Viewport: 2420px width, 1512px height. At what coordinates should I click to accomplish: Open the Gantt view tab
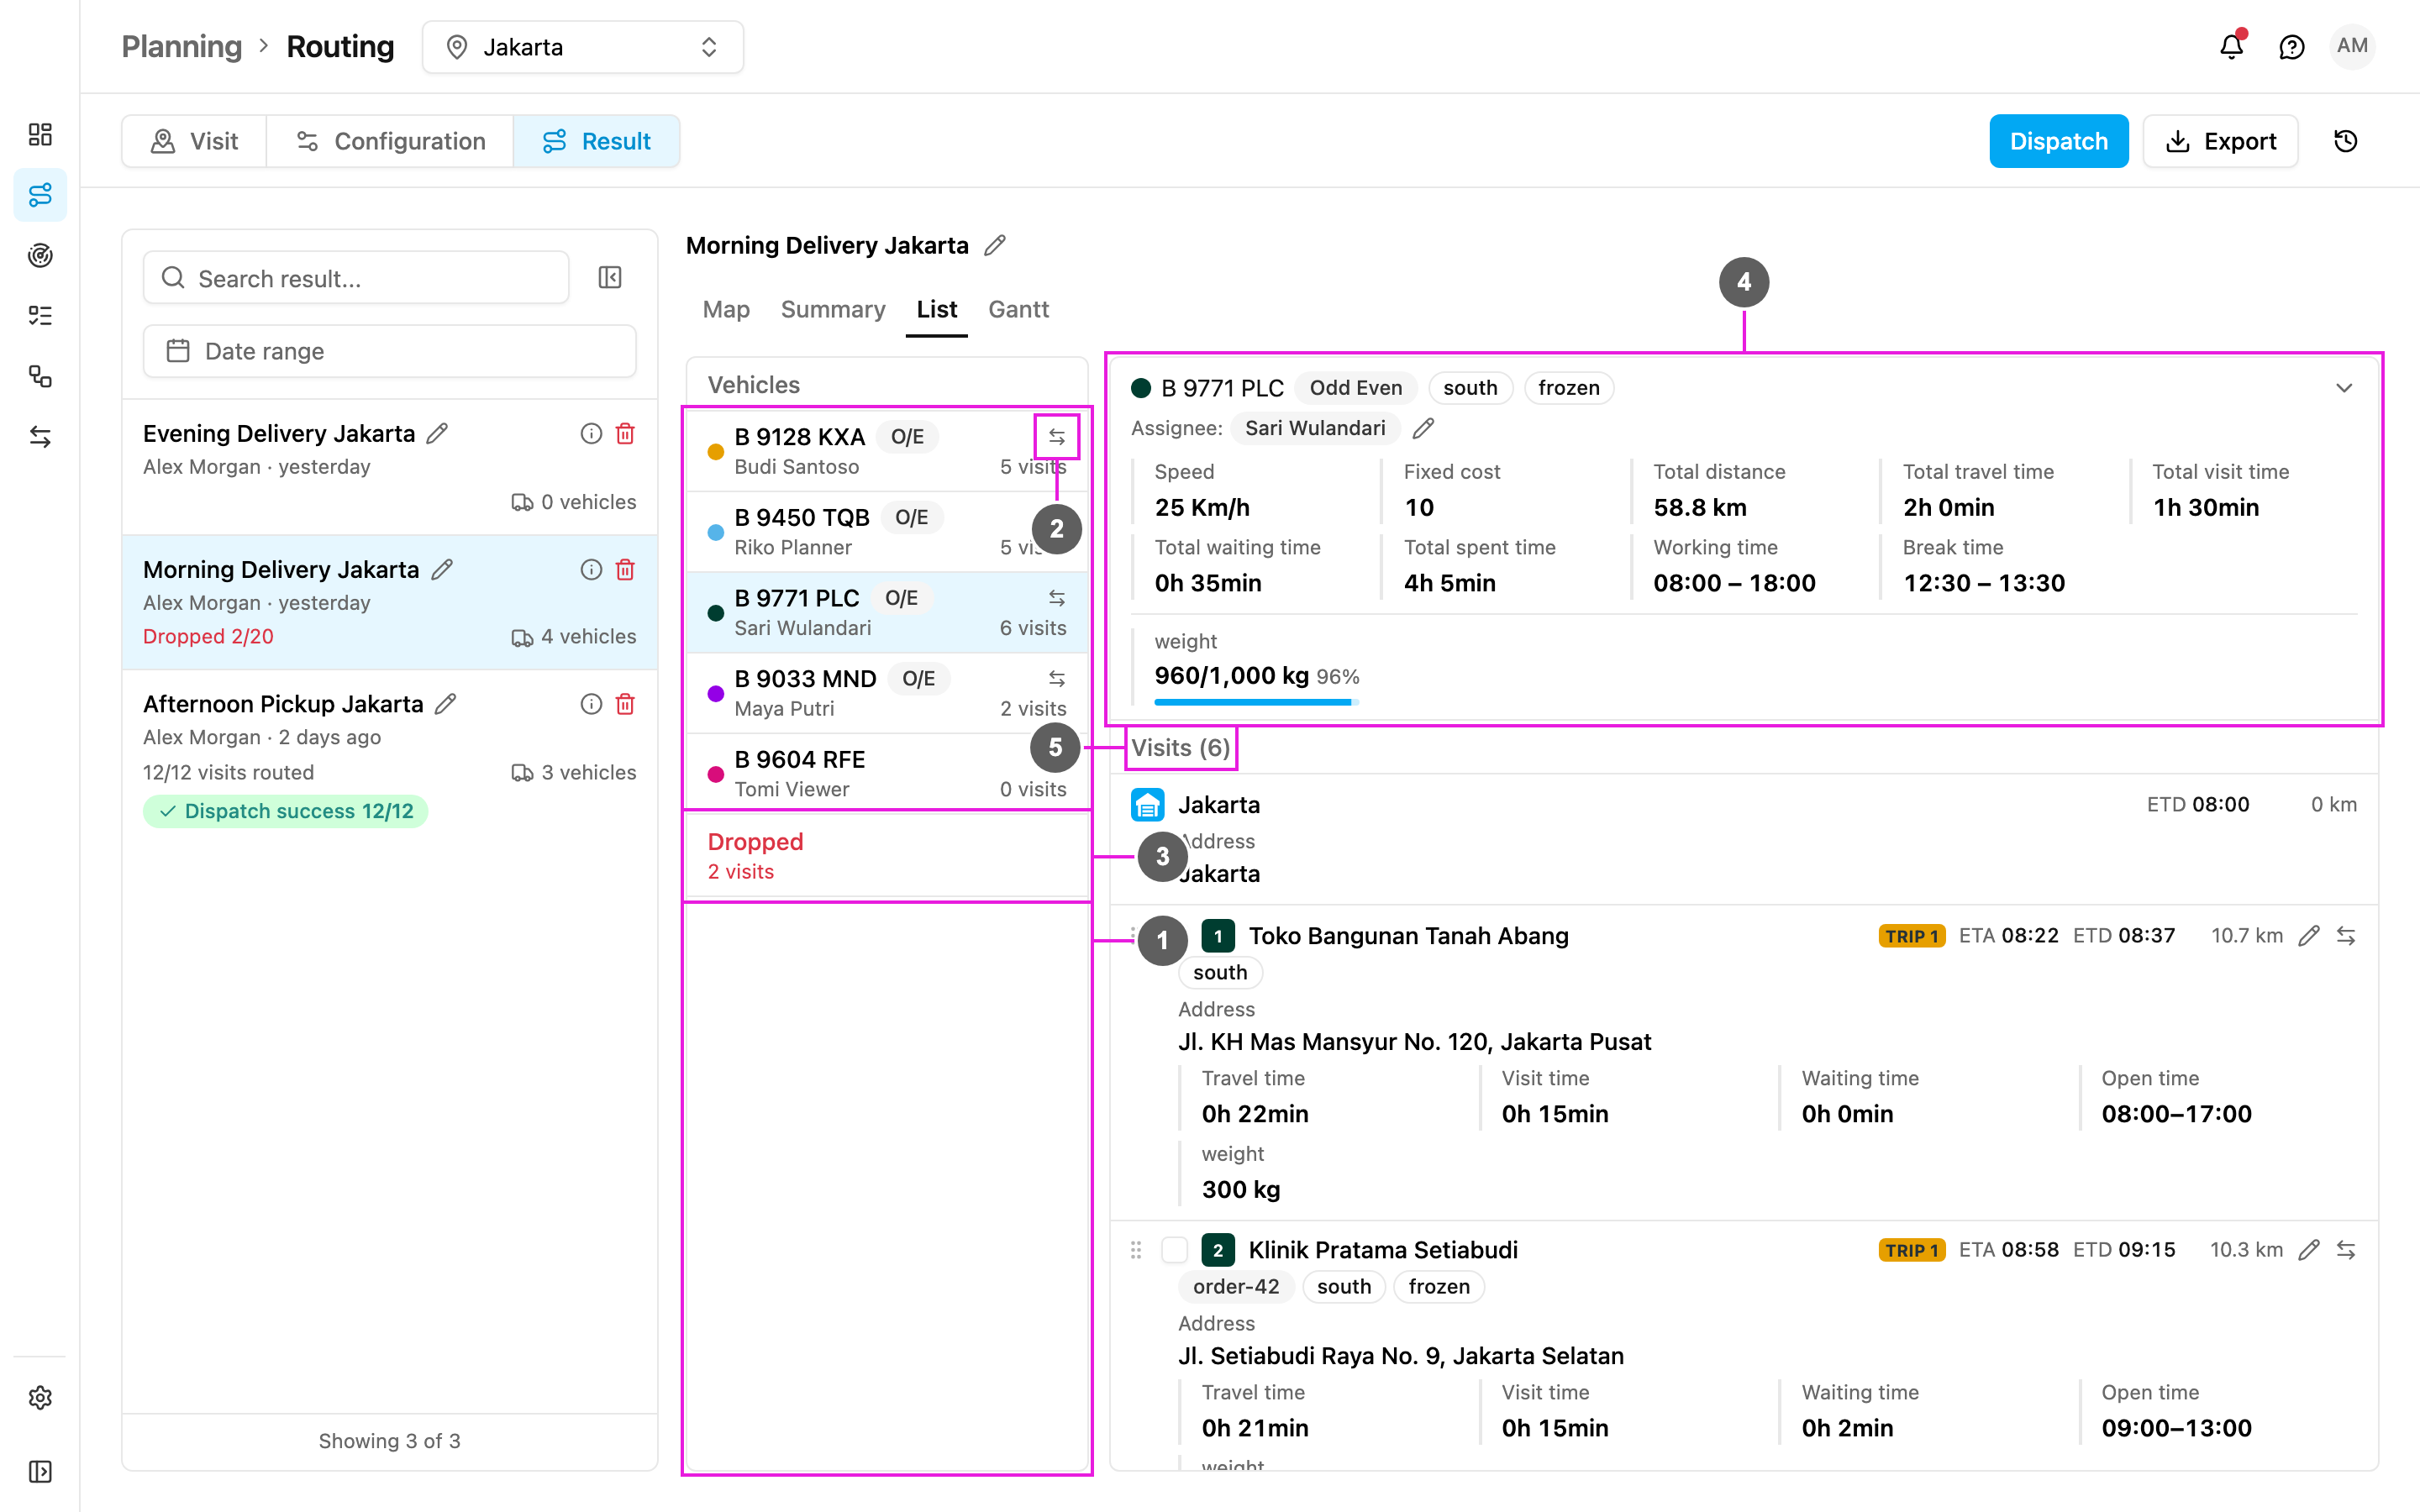coord(1018,309)
